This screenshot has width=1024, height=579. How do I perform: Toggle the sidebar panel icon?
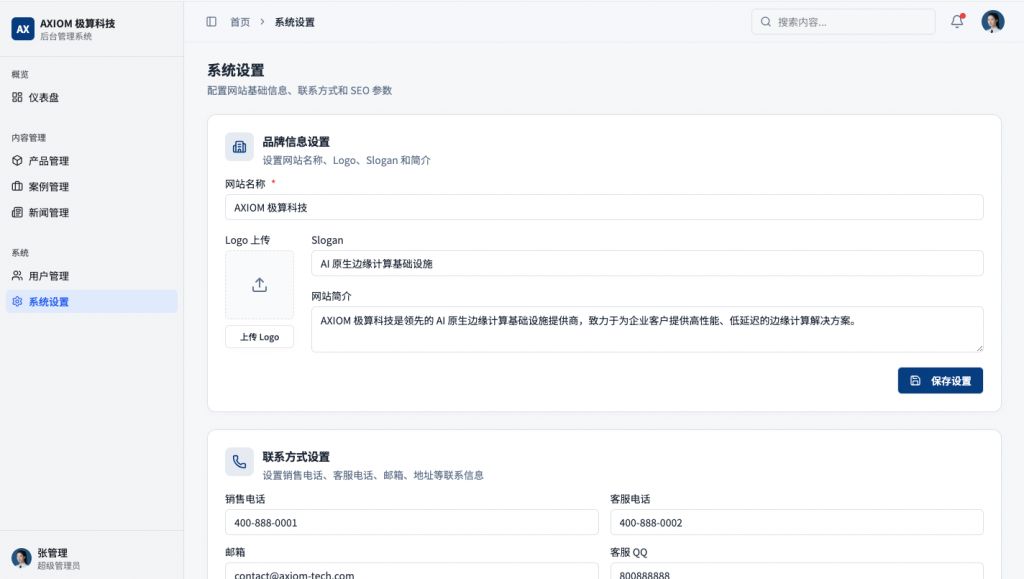[212, 22]
